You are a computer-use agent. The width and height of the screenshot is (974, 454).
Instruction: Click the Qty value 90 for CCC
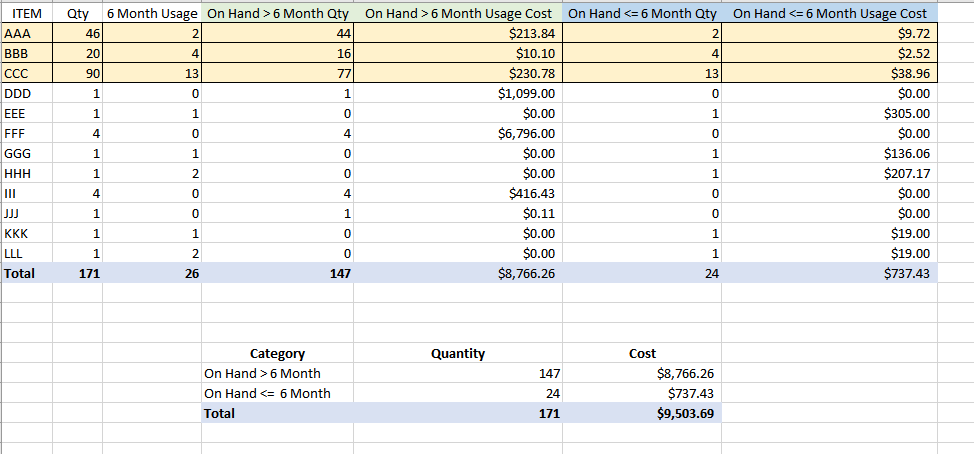78,74
